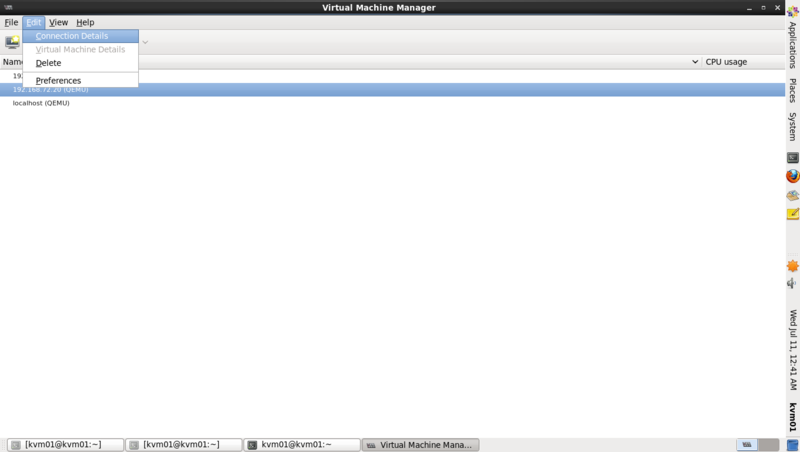Launch Firefox from the side panel
The height and width of the screenshot is (452, 800).
coord(792,177)
